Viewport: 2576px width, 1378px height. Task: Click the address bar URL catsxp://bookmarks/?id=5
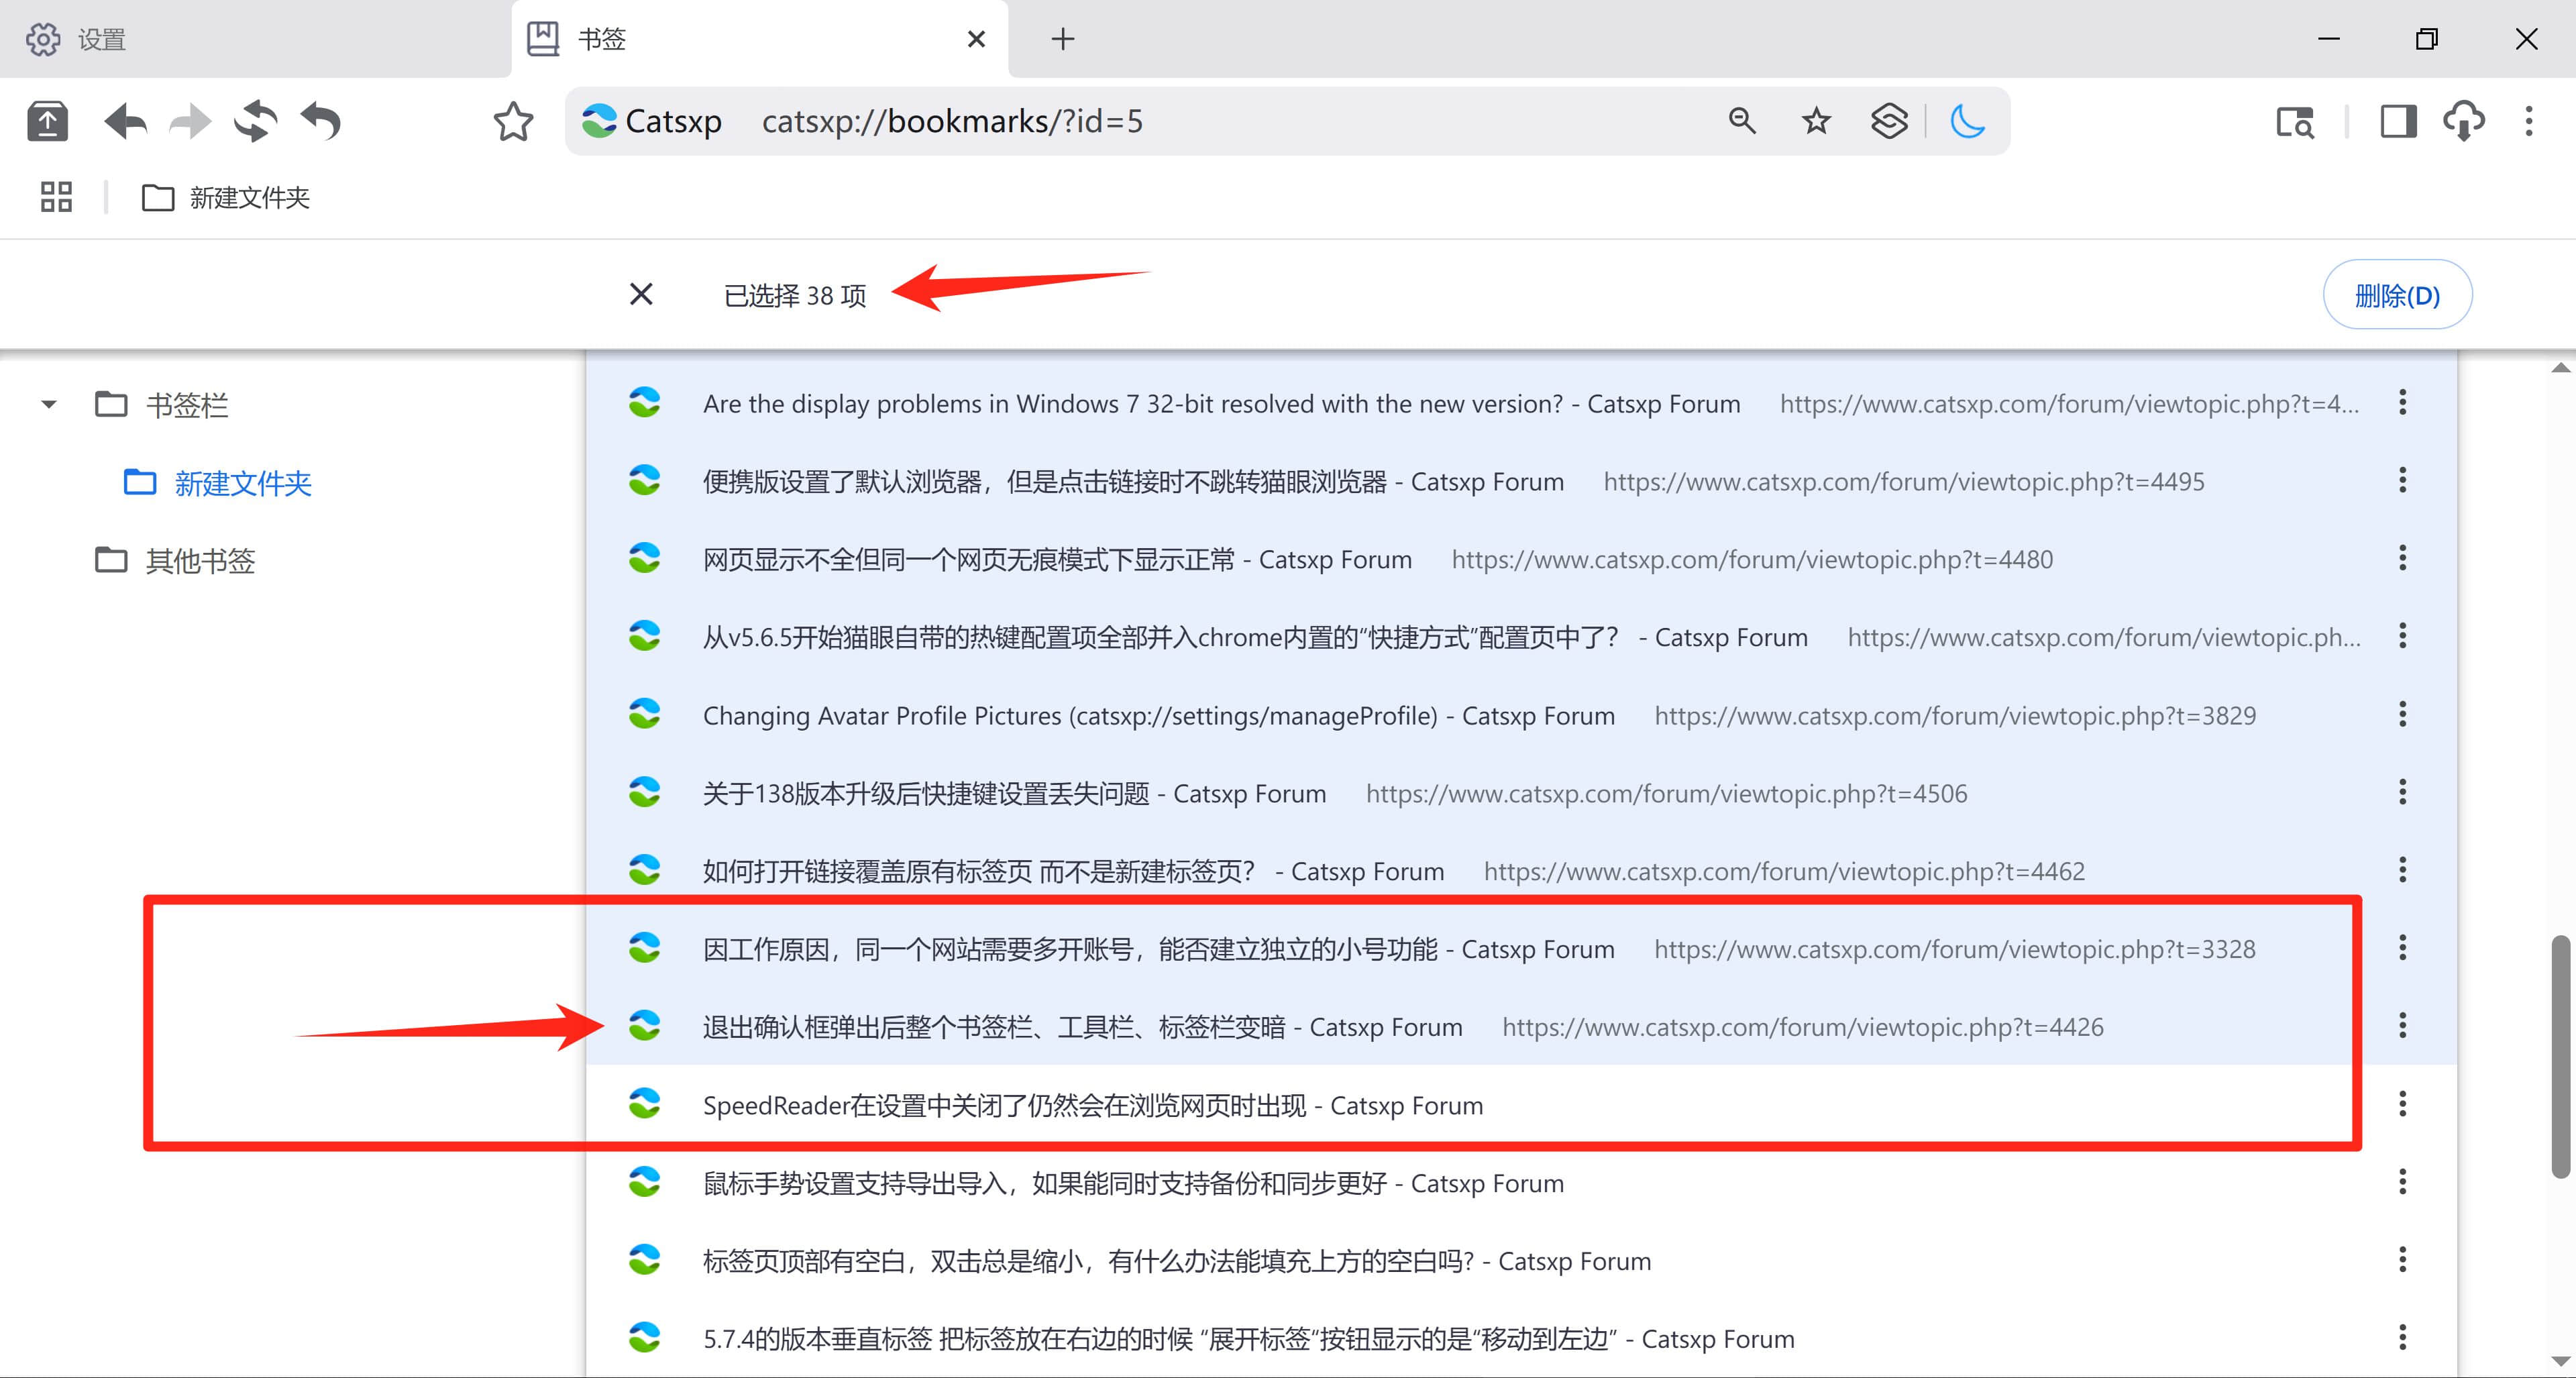952,122
